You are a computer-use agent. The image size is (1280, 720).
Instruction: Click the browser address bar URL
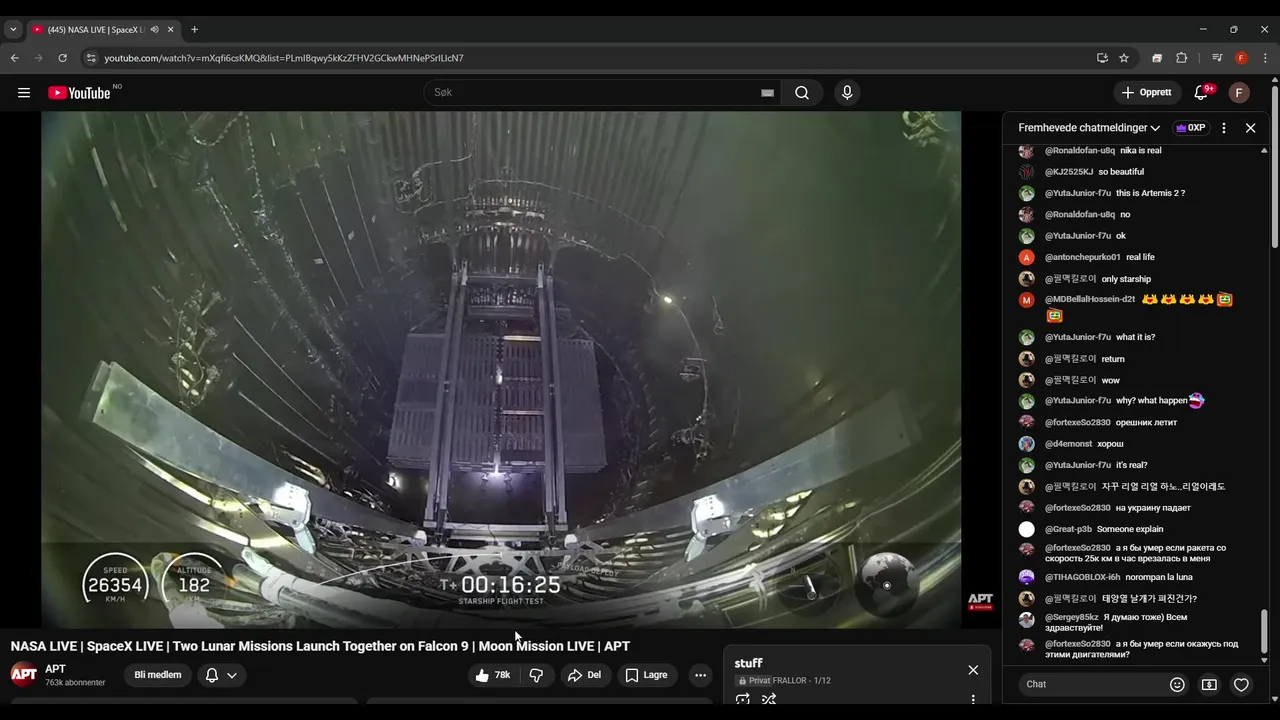pos(284,58)
